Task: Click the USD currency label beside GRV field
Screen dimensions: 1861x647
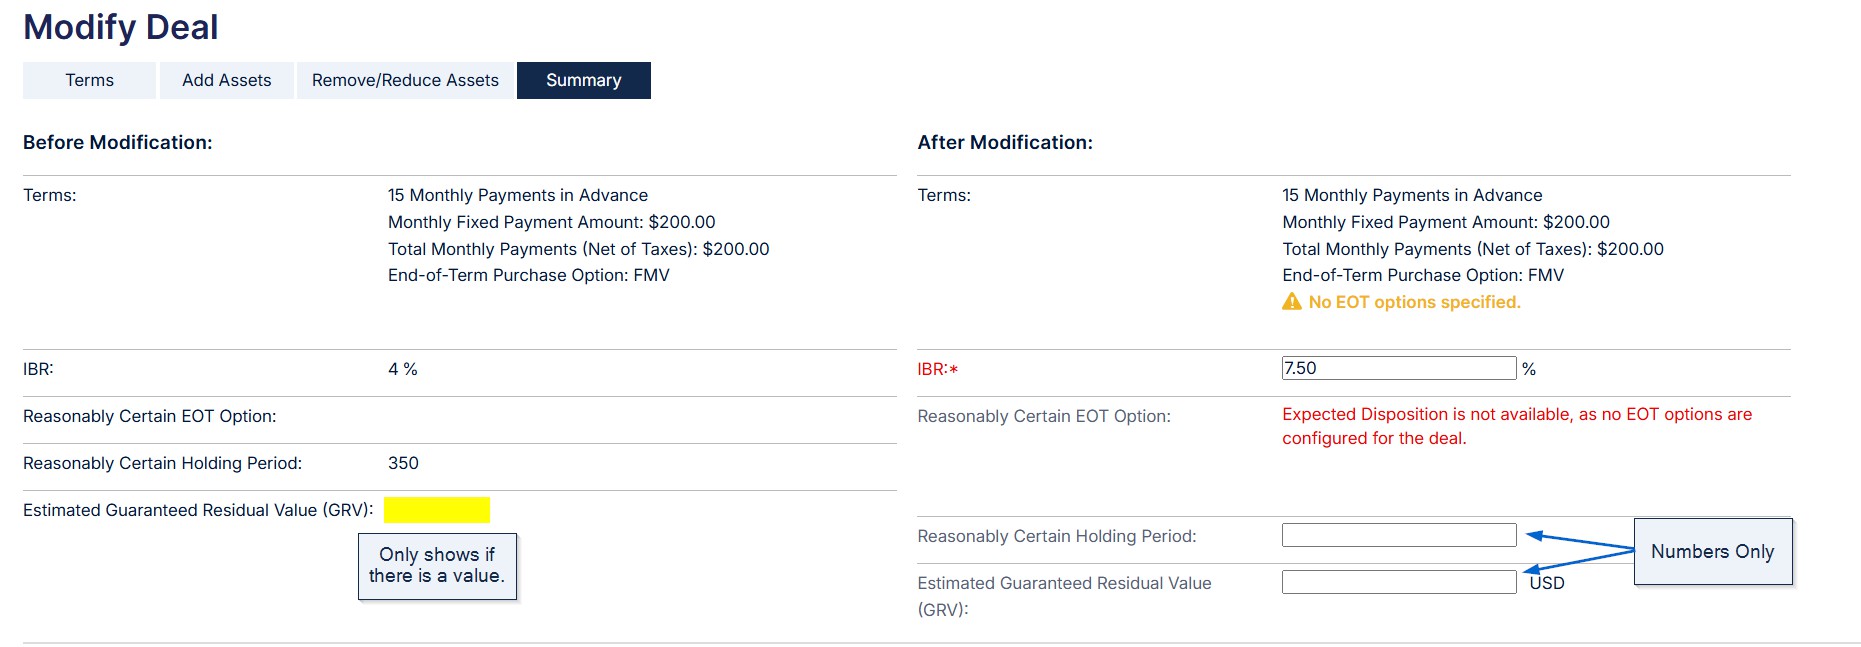Action: (1547, 583)
